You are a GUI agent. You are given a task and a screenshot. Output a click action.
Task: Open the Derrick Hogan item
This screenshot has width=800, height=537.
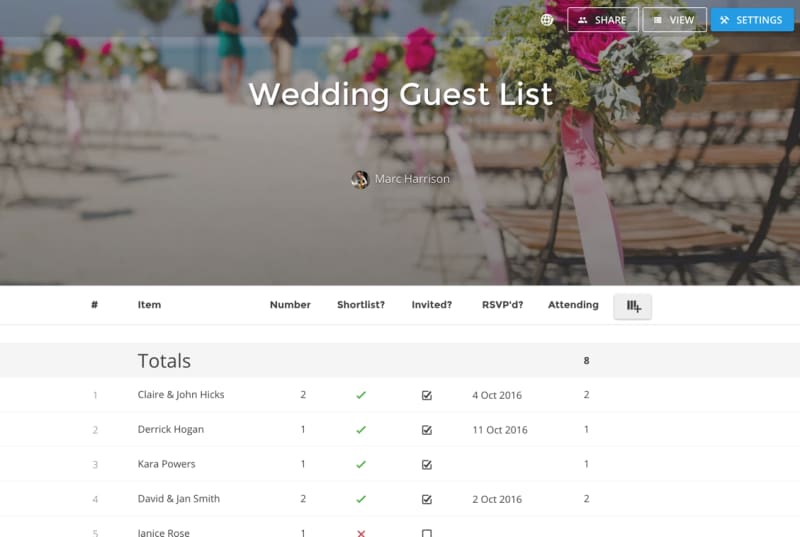point(170,429)
